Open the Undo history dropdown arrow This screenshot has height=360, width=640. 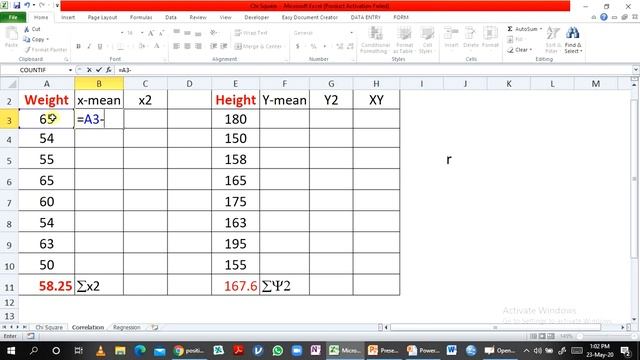pos(34,6)
